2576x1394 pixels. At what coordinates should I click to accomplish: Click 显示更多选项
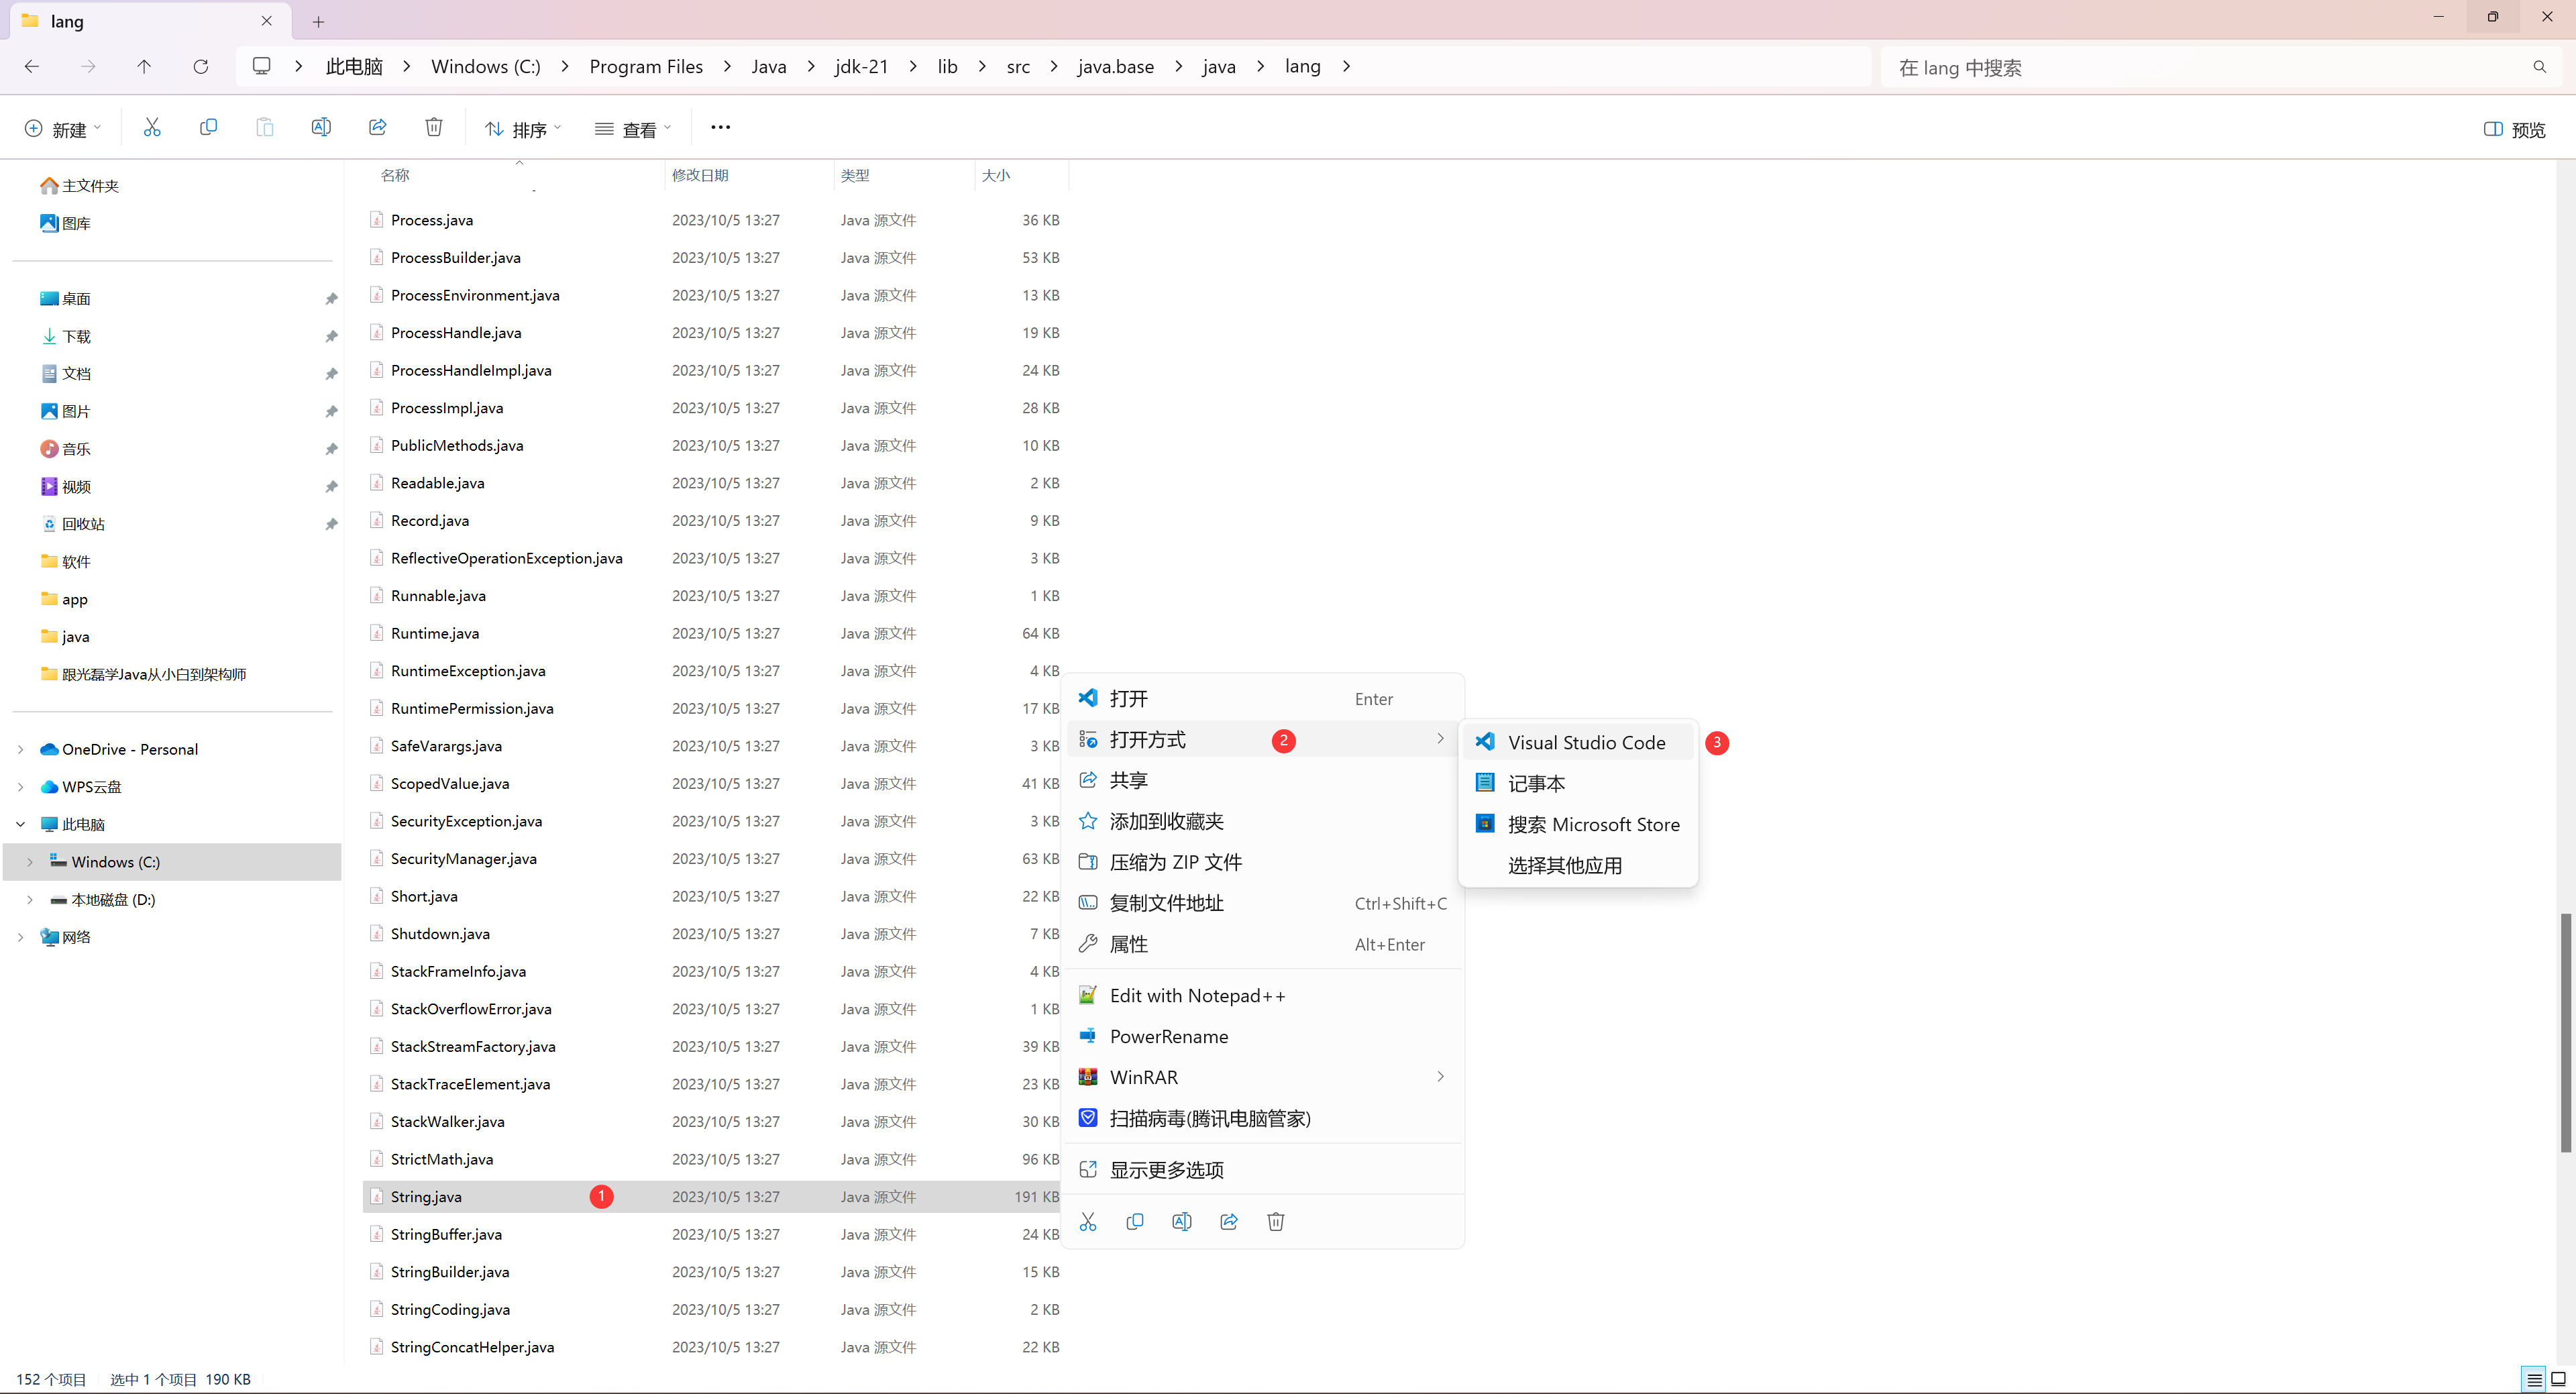pyautogui.click(x=1263, y=1170)
